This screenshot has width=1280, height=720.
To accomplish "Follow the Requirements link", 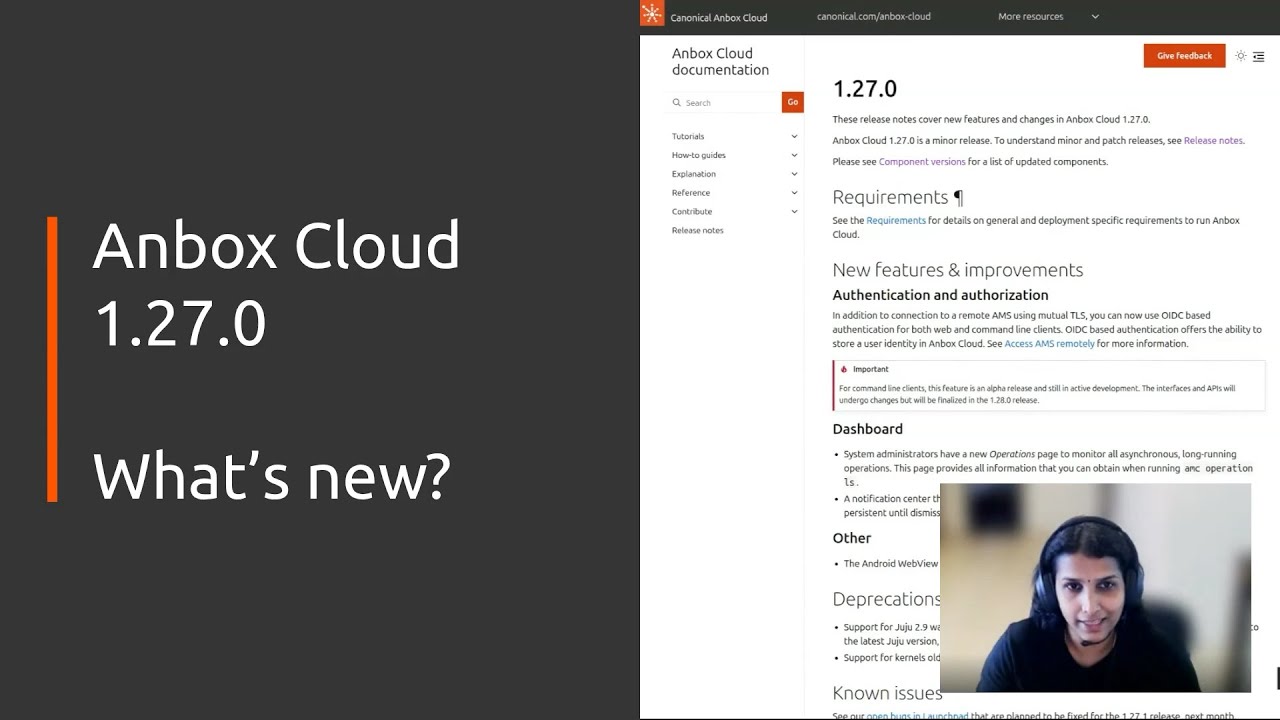I will coord(896,220).
